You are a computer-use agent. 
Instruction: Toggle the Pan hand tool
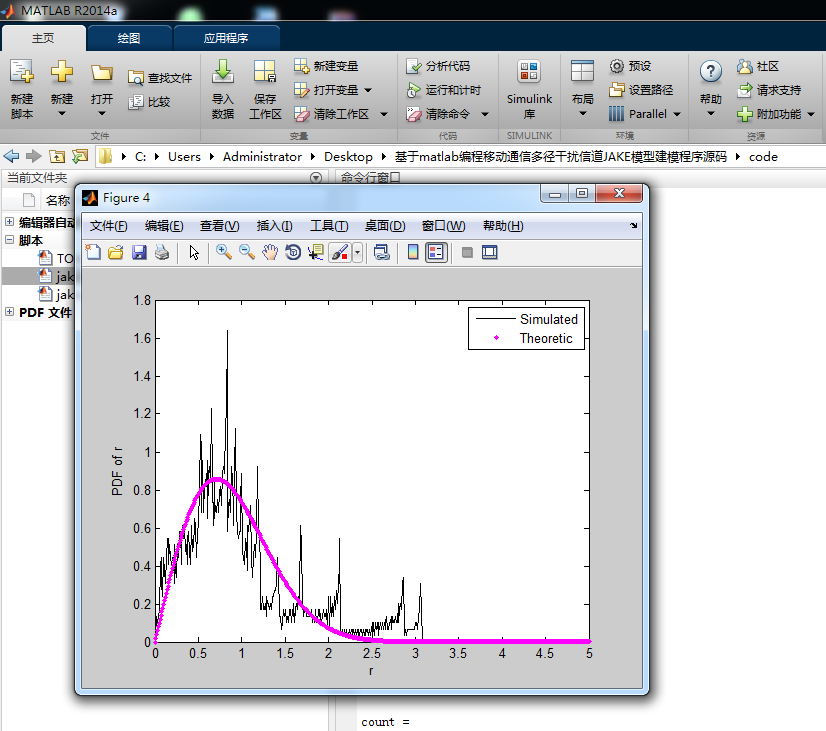click(270, 252)
